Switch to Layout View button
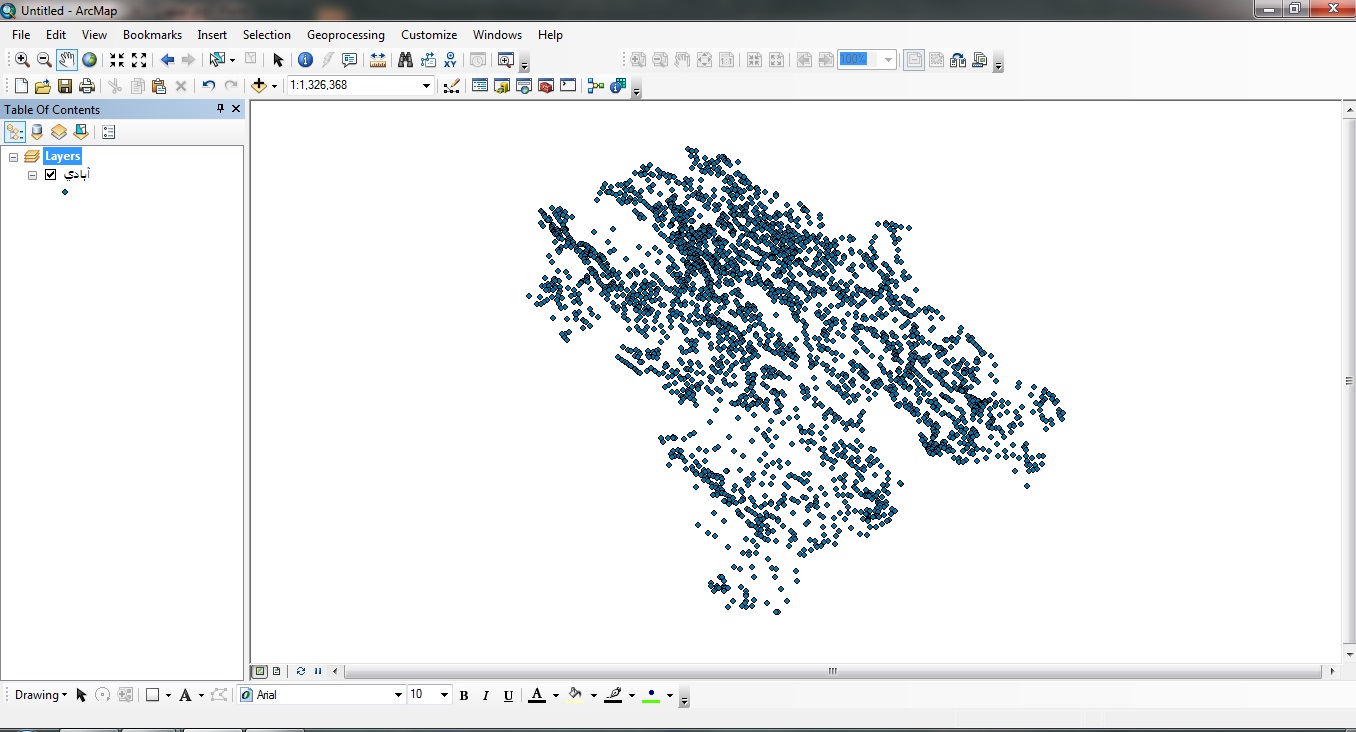 coord(277,672)
